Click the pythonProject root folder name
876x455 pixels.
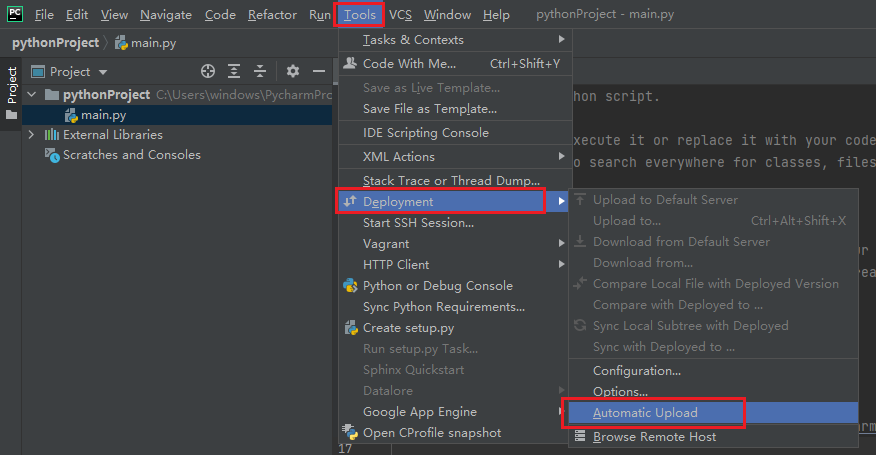(106, 94)
